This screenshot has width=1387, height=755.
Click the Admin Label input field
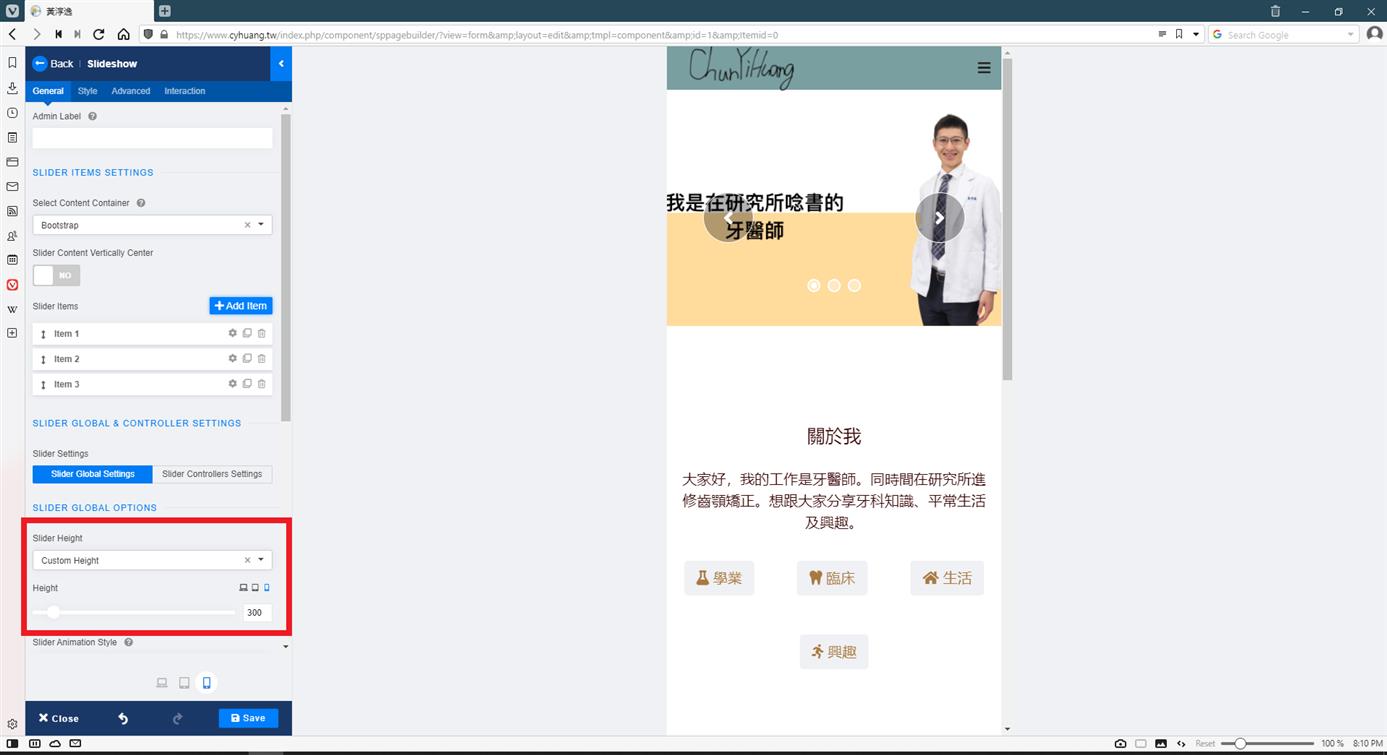click(152, 139)
